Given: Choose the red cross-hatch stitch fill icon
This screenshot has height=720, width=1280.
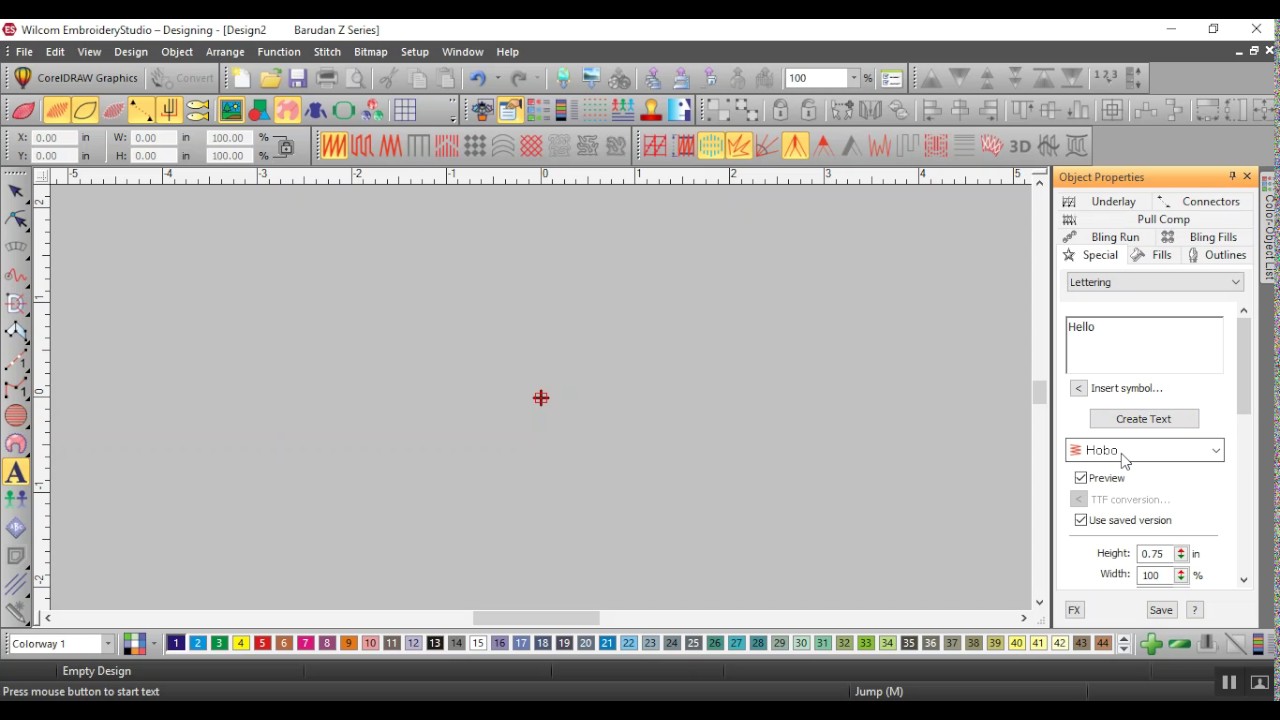Looking at the screenshot, I should [x=531, y=146].
